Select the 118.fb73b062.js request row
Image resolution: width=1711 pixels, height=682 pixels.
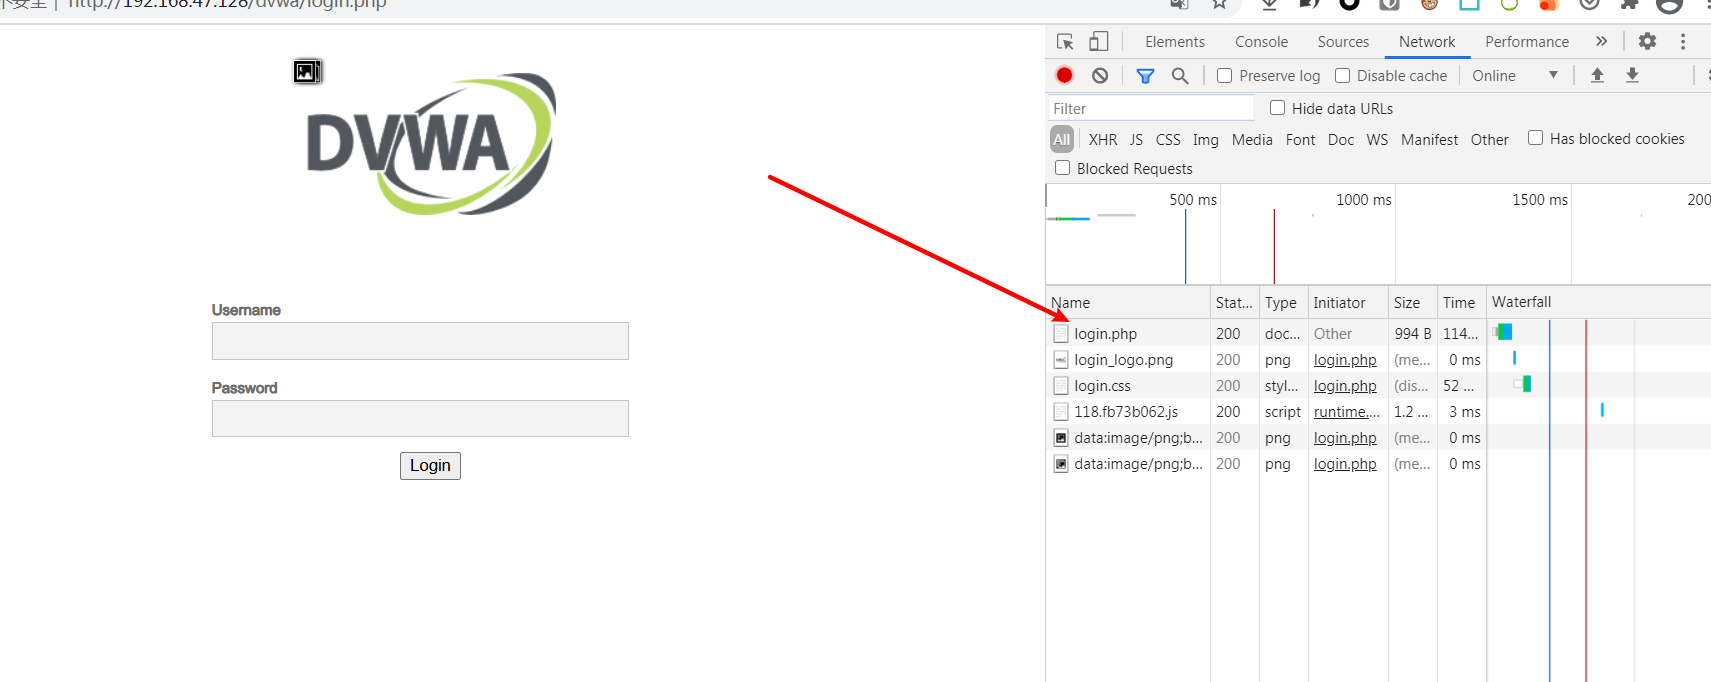pyautogui.click(x=1378, y=411)
